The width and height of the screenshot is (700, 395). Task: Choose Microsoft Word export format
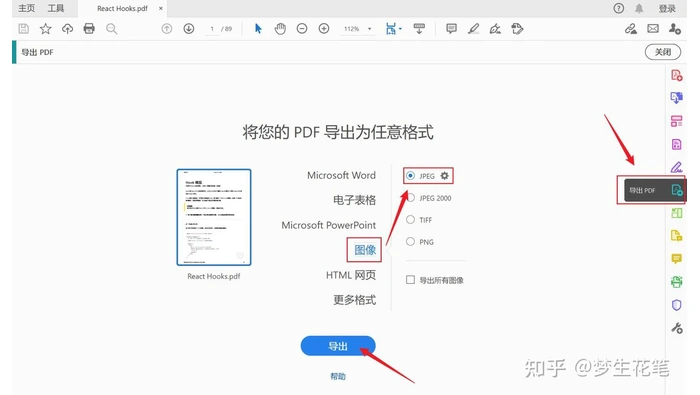click(x=341, y=175)
